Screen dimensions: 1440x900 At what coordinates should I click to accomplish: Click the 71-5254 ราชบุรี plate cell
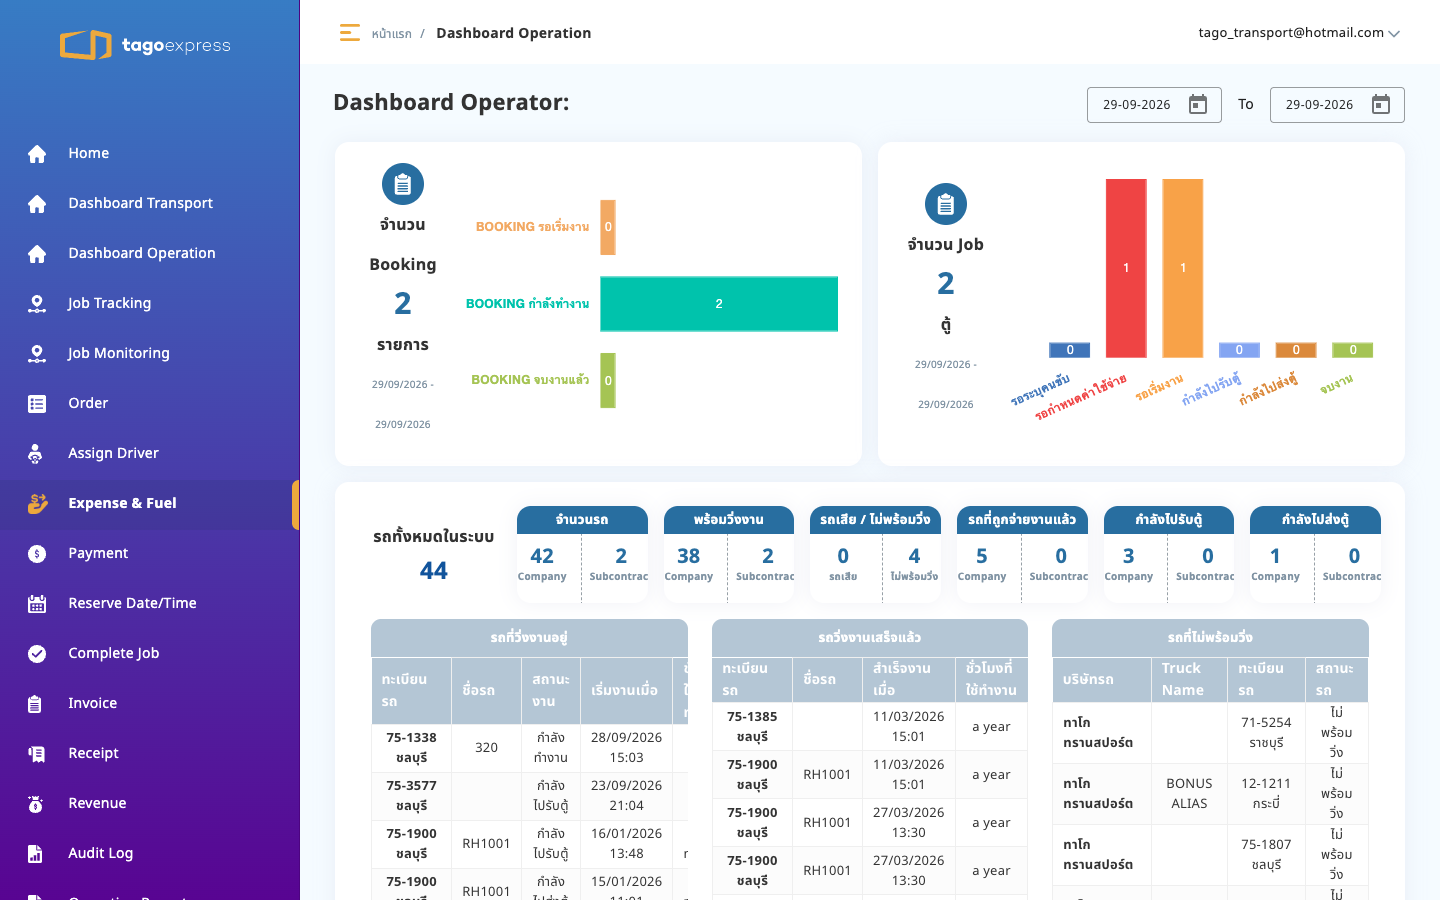(x=1266, y=733)
